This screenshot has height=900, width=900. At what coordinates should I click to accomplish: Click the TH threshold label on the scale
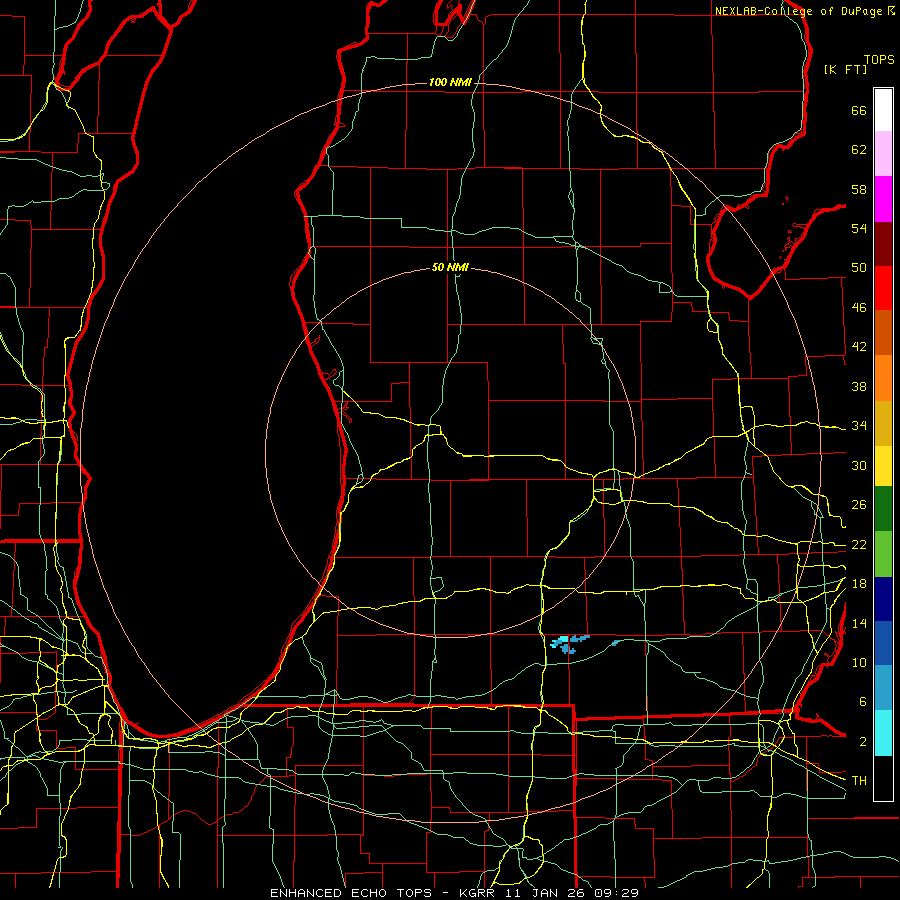859,781
